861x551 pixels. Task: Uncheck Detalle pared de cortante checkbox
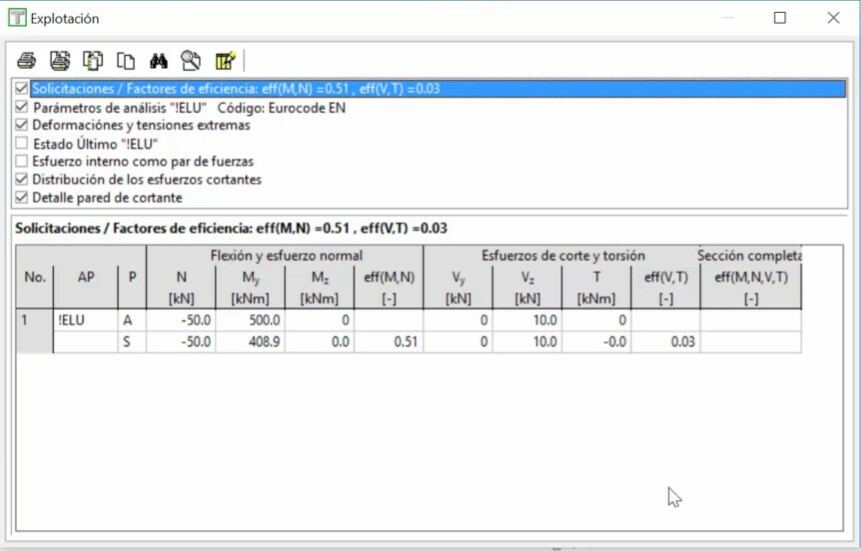tap(22, 198)
